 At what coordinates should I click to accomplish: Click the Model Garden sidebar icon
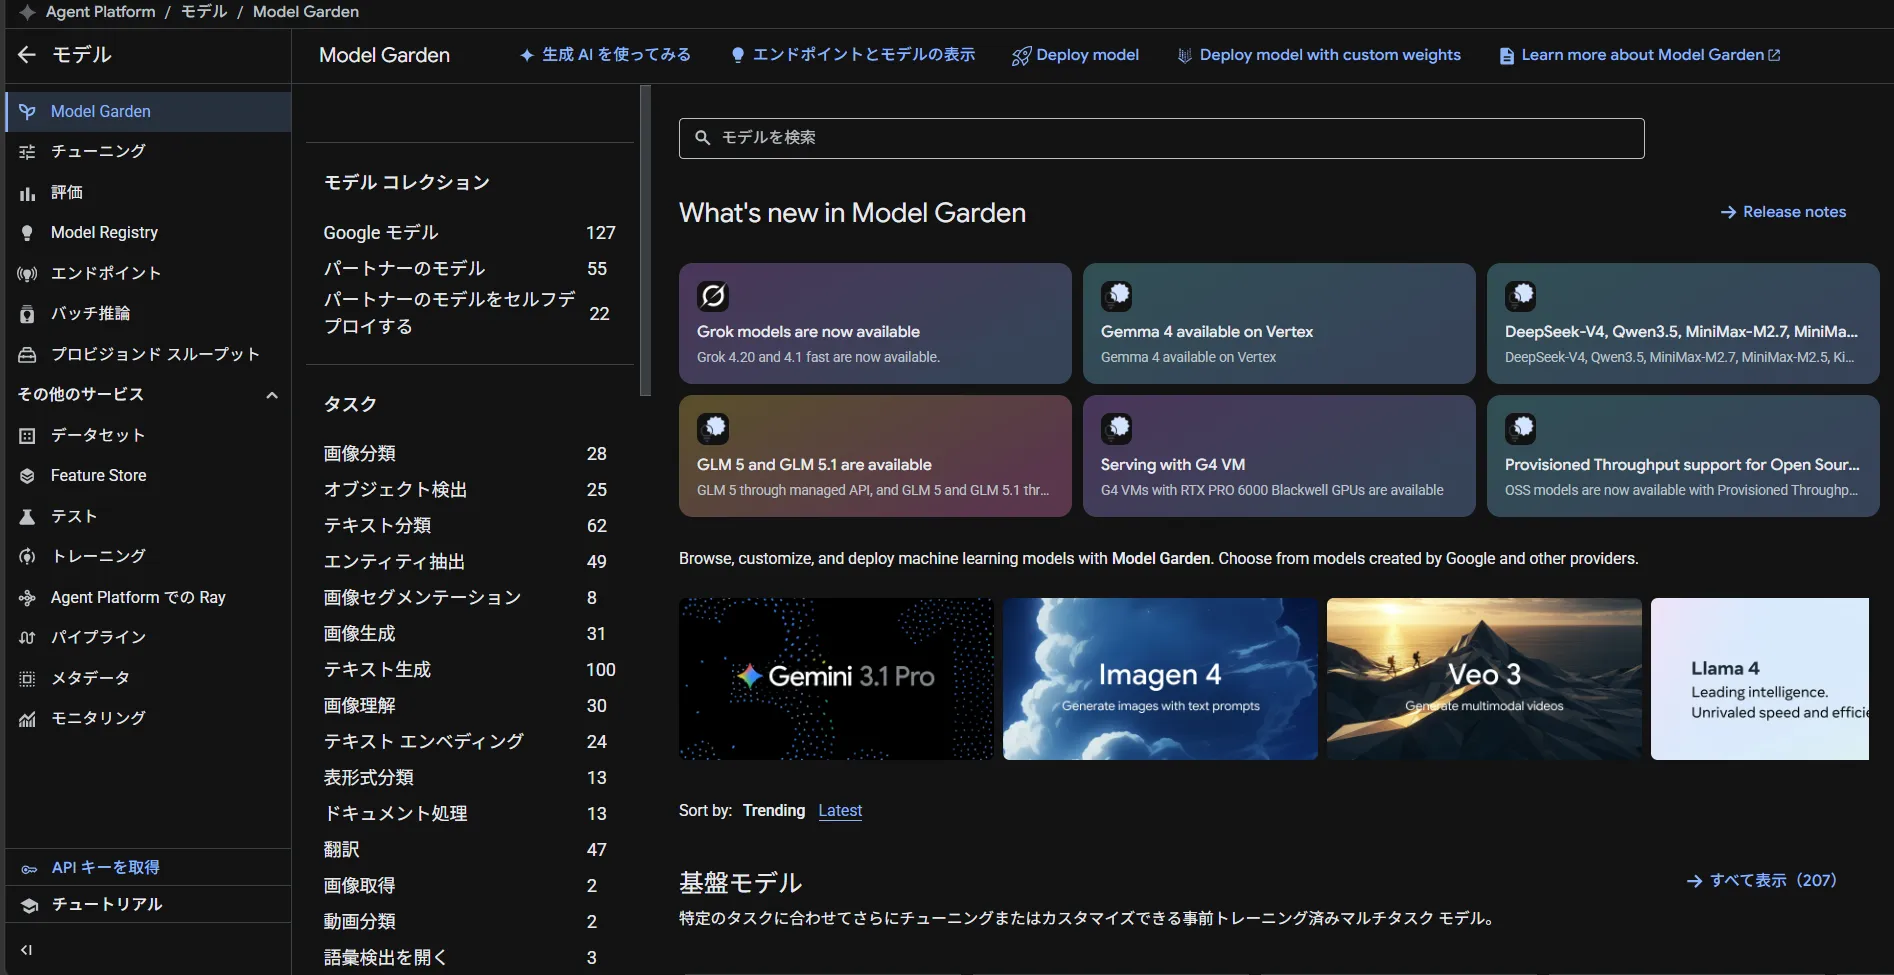27,112
